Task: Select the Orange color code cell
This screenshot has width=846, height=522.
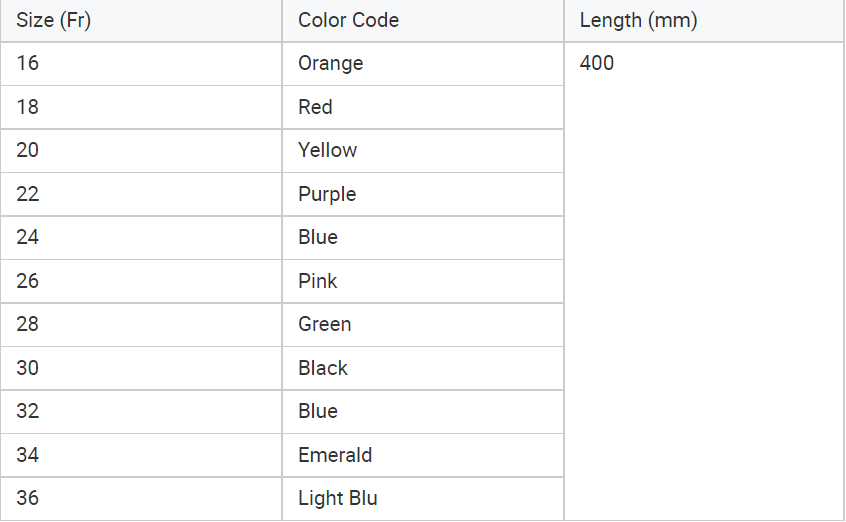Action: tap(423, 64)
